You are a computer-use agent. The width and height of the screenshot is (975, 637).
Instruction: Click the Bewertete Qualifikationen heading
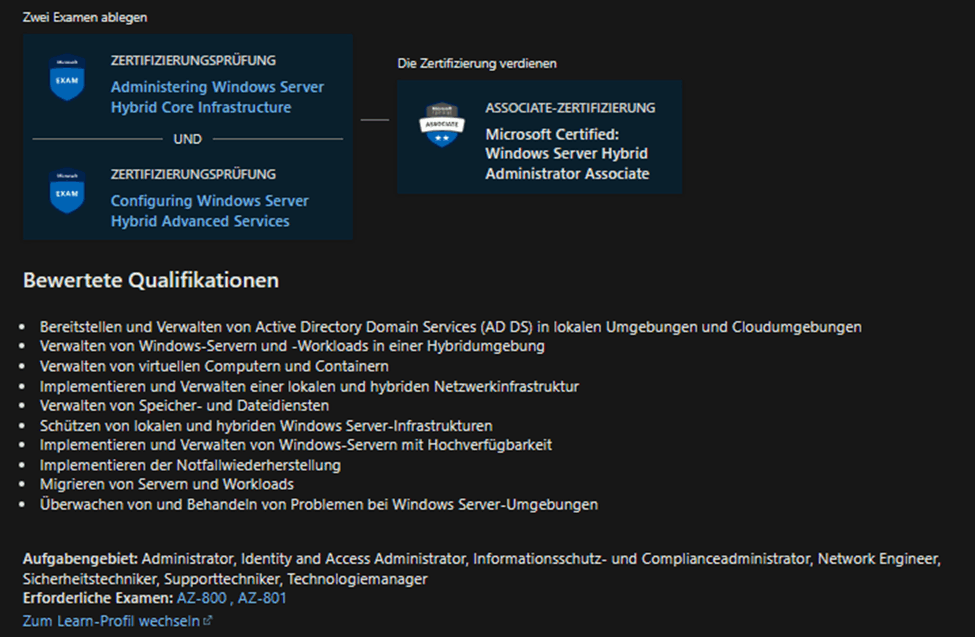151,281
